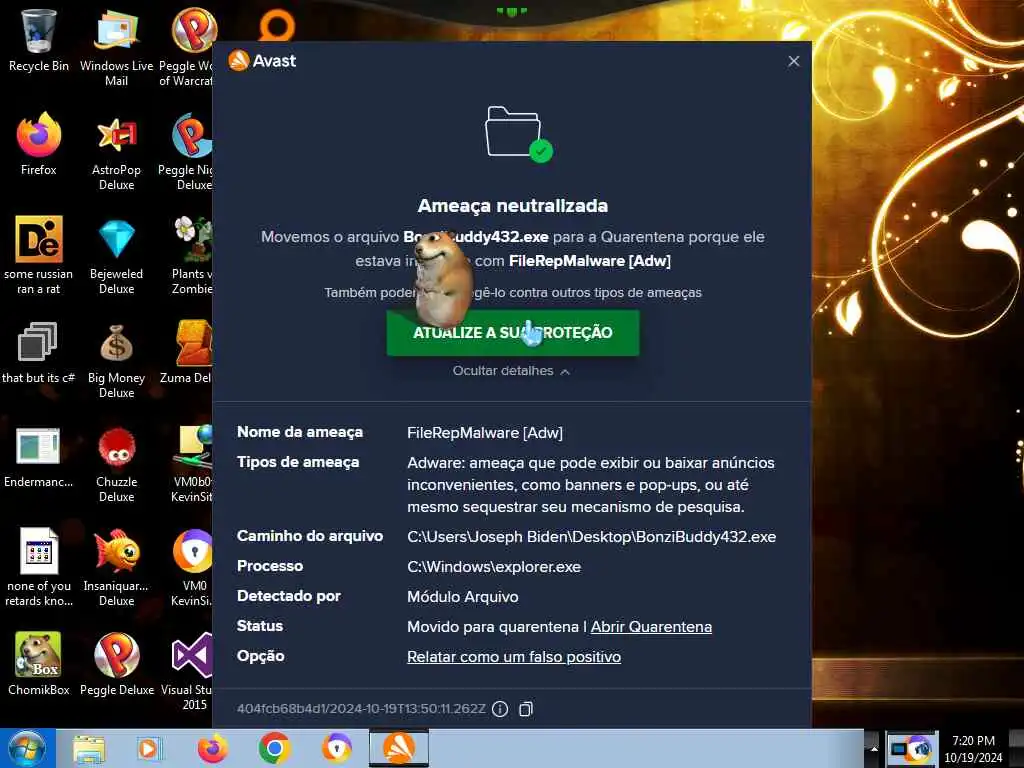
Task: Select the 'none of you' file icon
Action: tap(39, 567)
